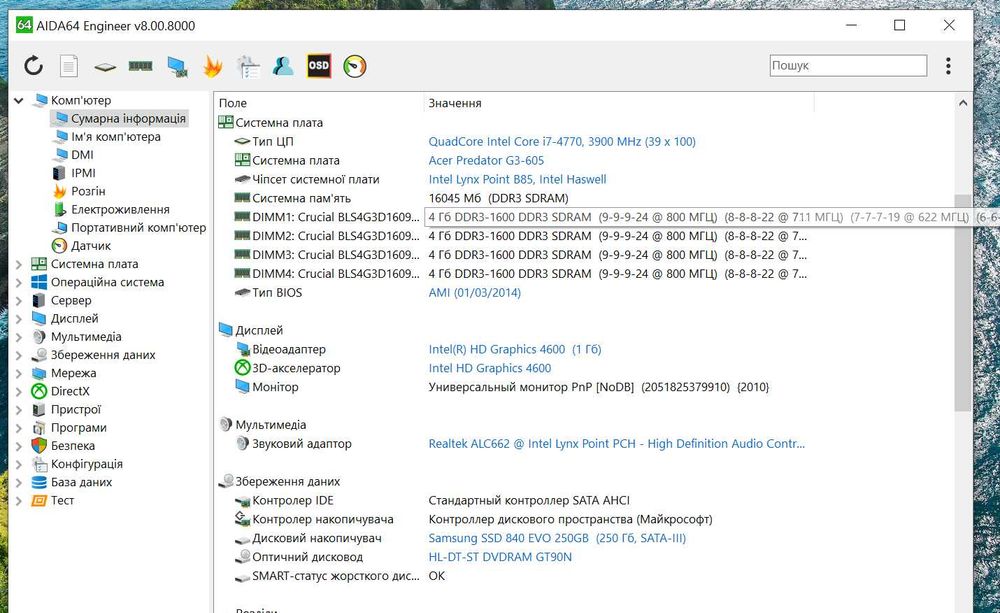Image resolution: width=1000 pixels, height=613 pixels.
Task: Expand the Пристрої tree node
Action: (x=18, y=410)
